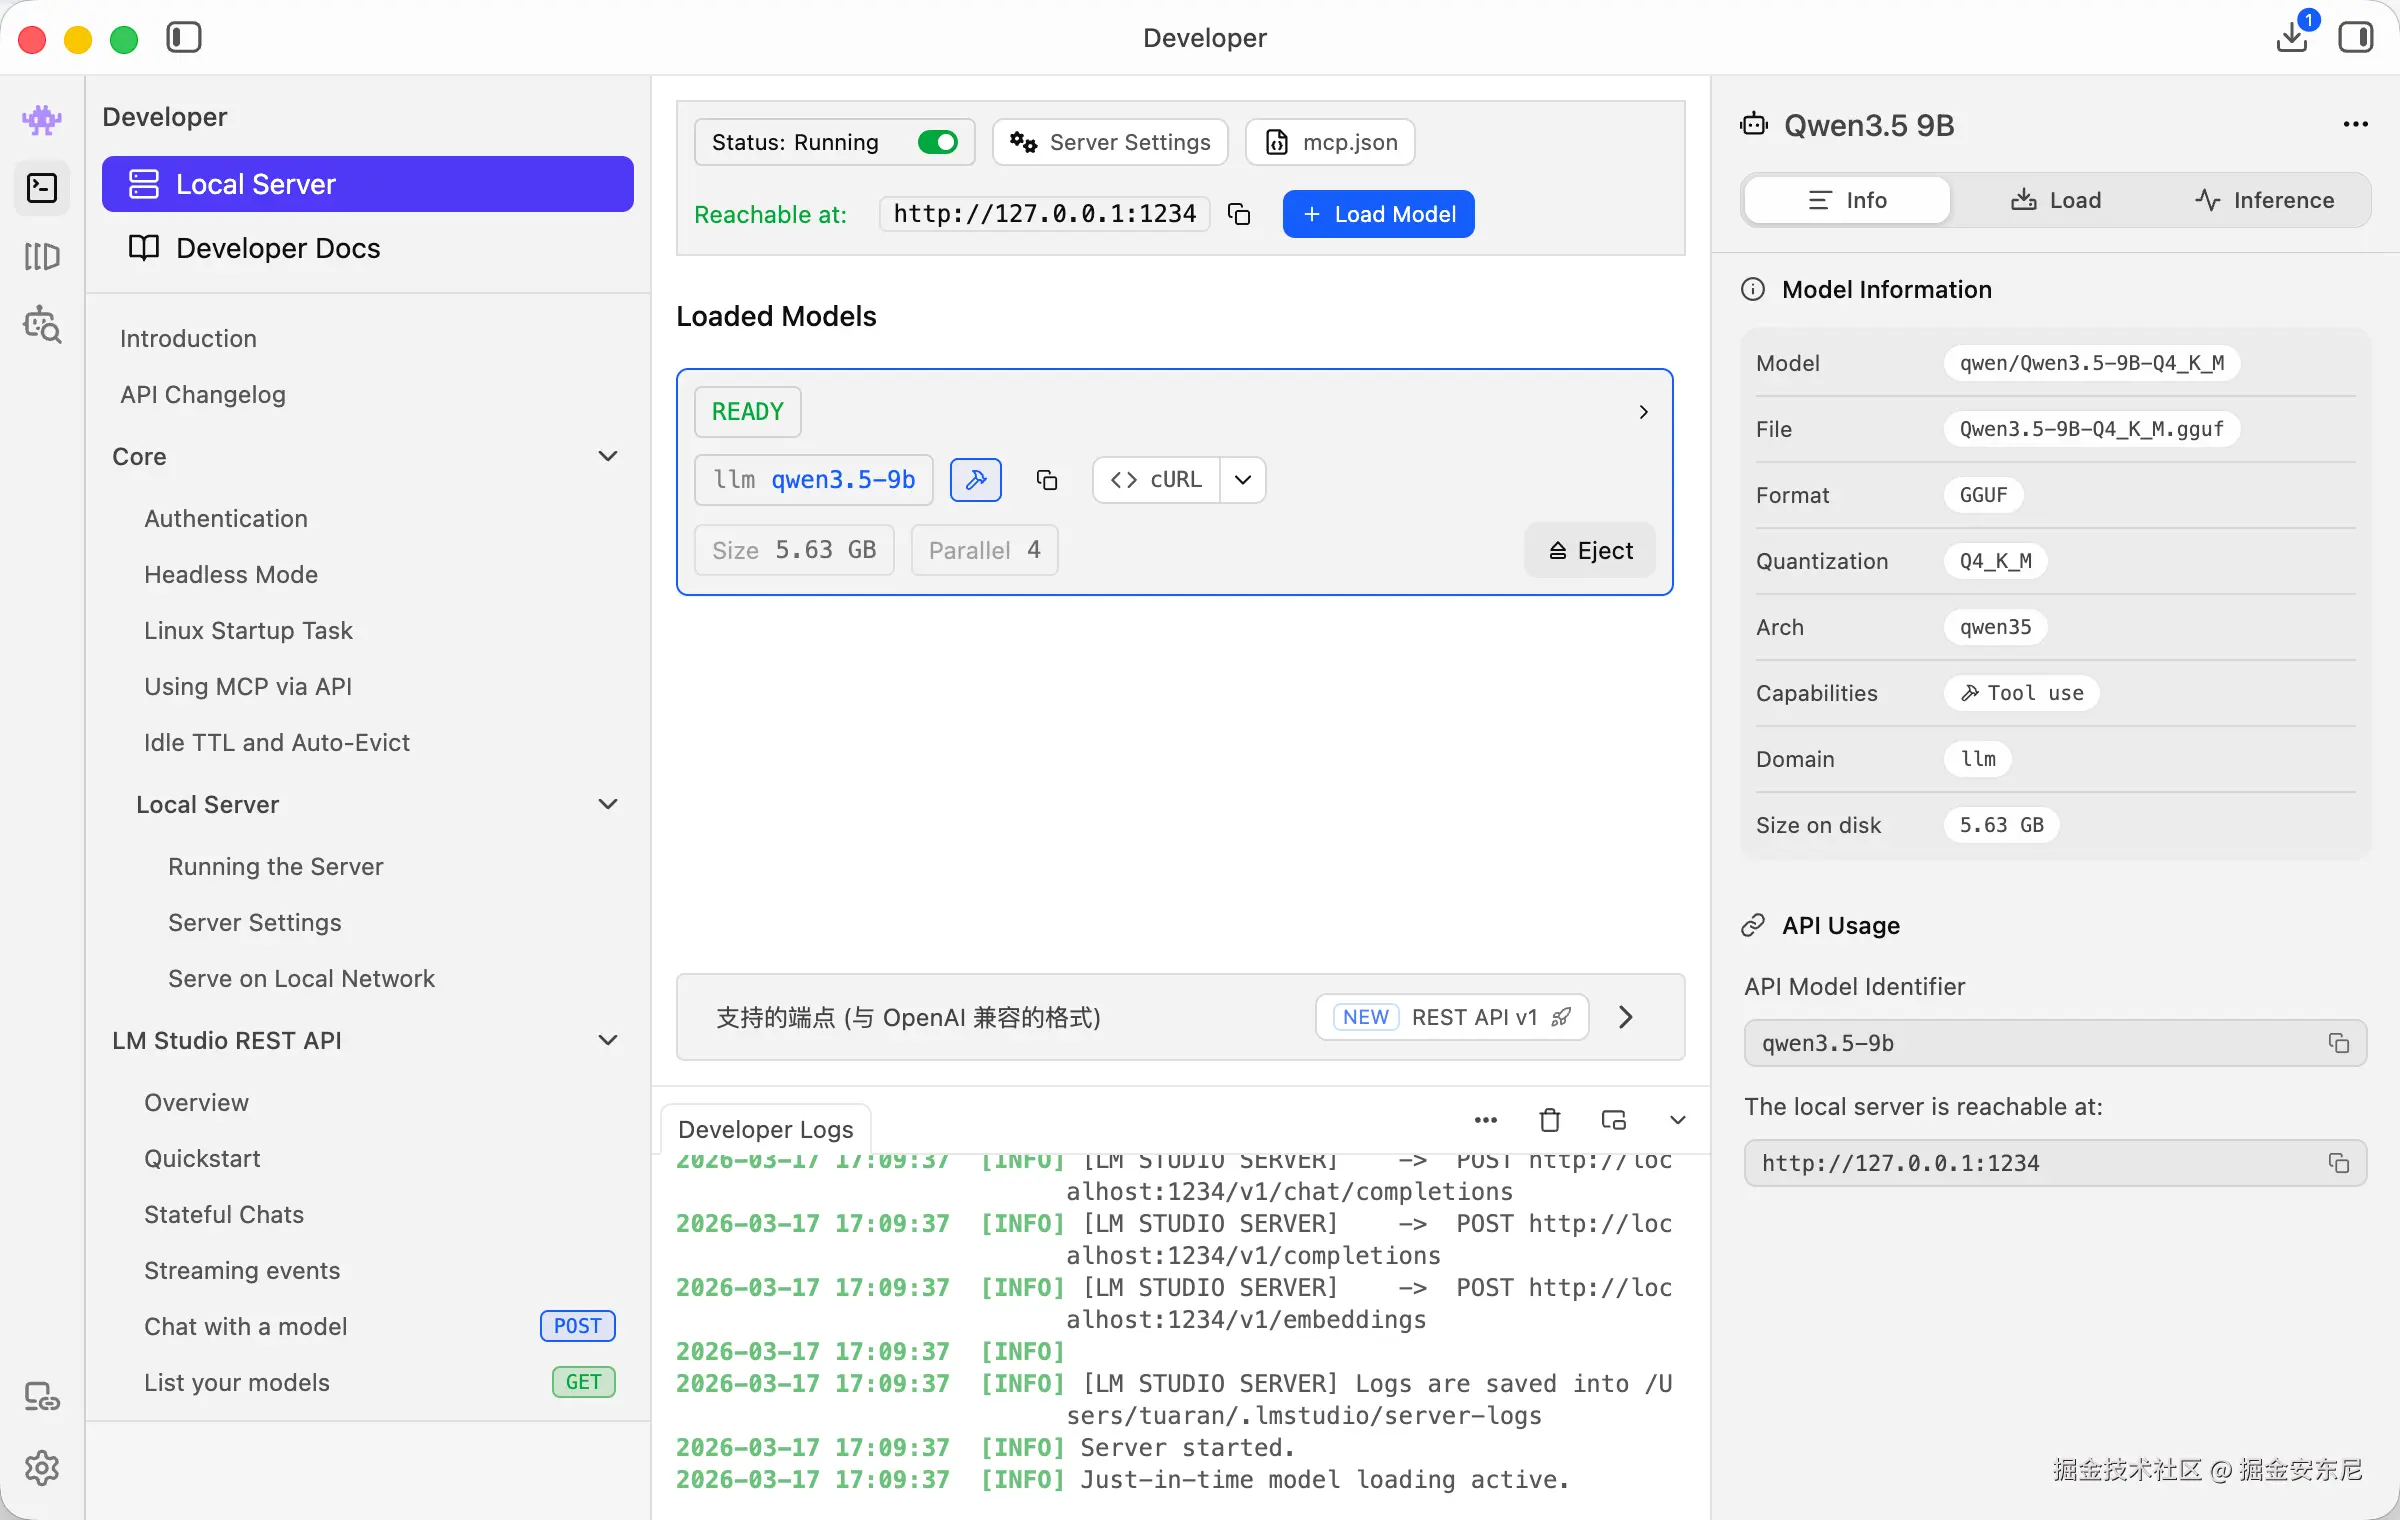Open the cURL language dropdown arrow
The image size is (2400, 1520).
coord(1243,480)
